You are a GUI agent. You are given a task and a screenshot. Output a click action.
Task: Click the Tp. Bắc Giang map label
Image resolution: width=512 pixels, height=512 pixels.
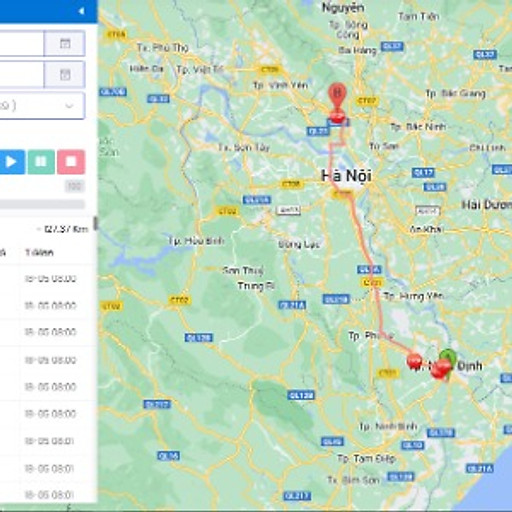455,94
